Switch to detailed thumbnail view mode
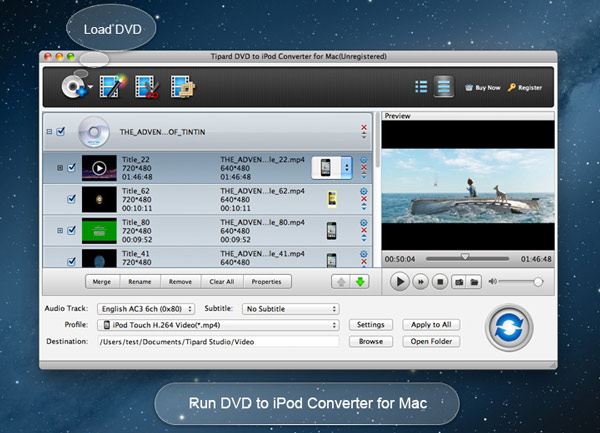The width and height of the screenshot is (600, 433). pyautogui.click(x=443, y=87)
